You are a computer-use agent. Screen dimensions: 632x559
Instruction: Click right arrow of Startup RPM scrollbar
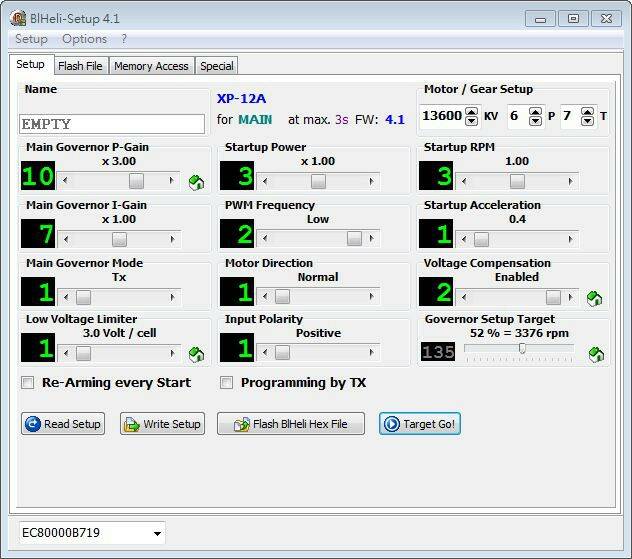click(x=570, y=181)
